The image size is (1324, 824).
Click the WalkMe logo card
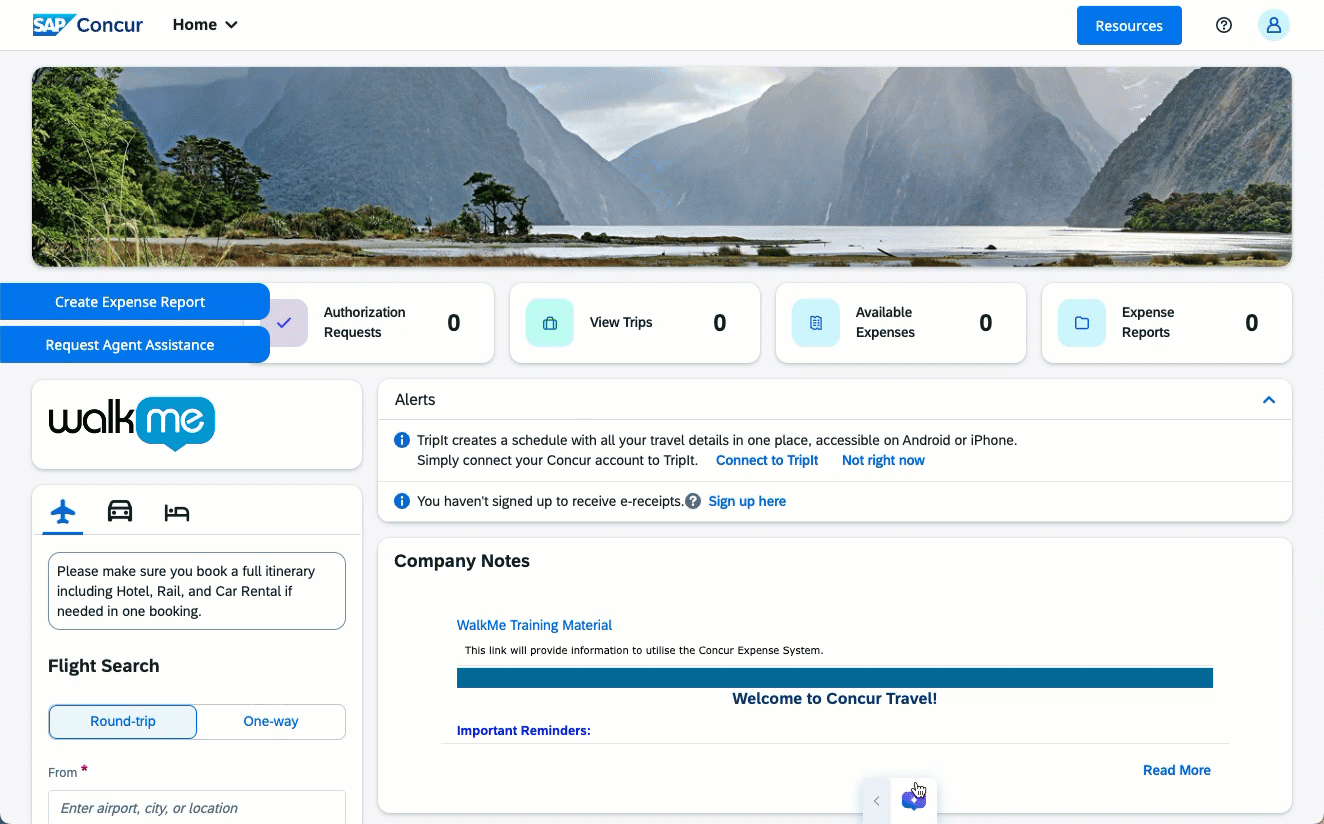(x=197, y=424)
